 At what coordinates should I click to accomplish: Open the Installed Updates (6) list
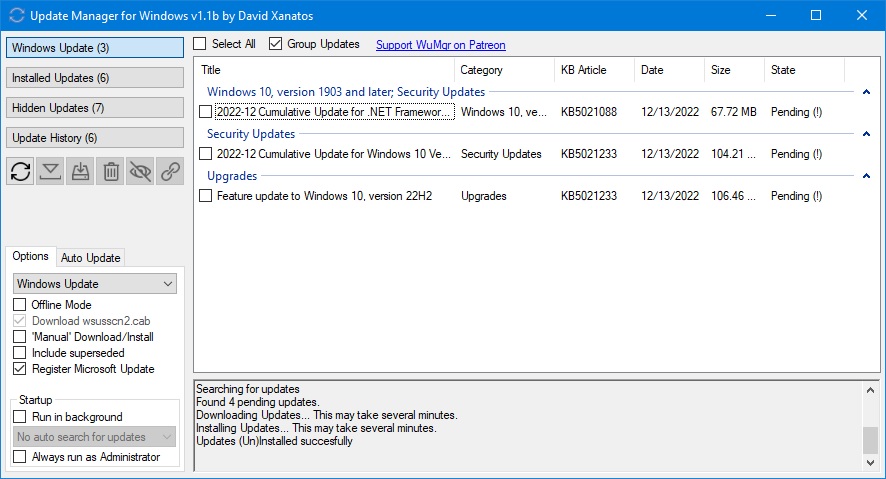coord(95,78)
